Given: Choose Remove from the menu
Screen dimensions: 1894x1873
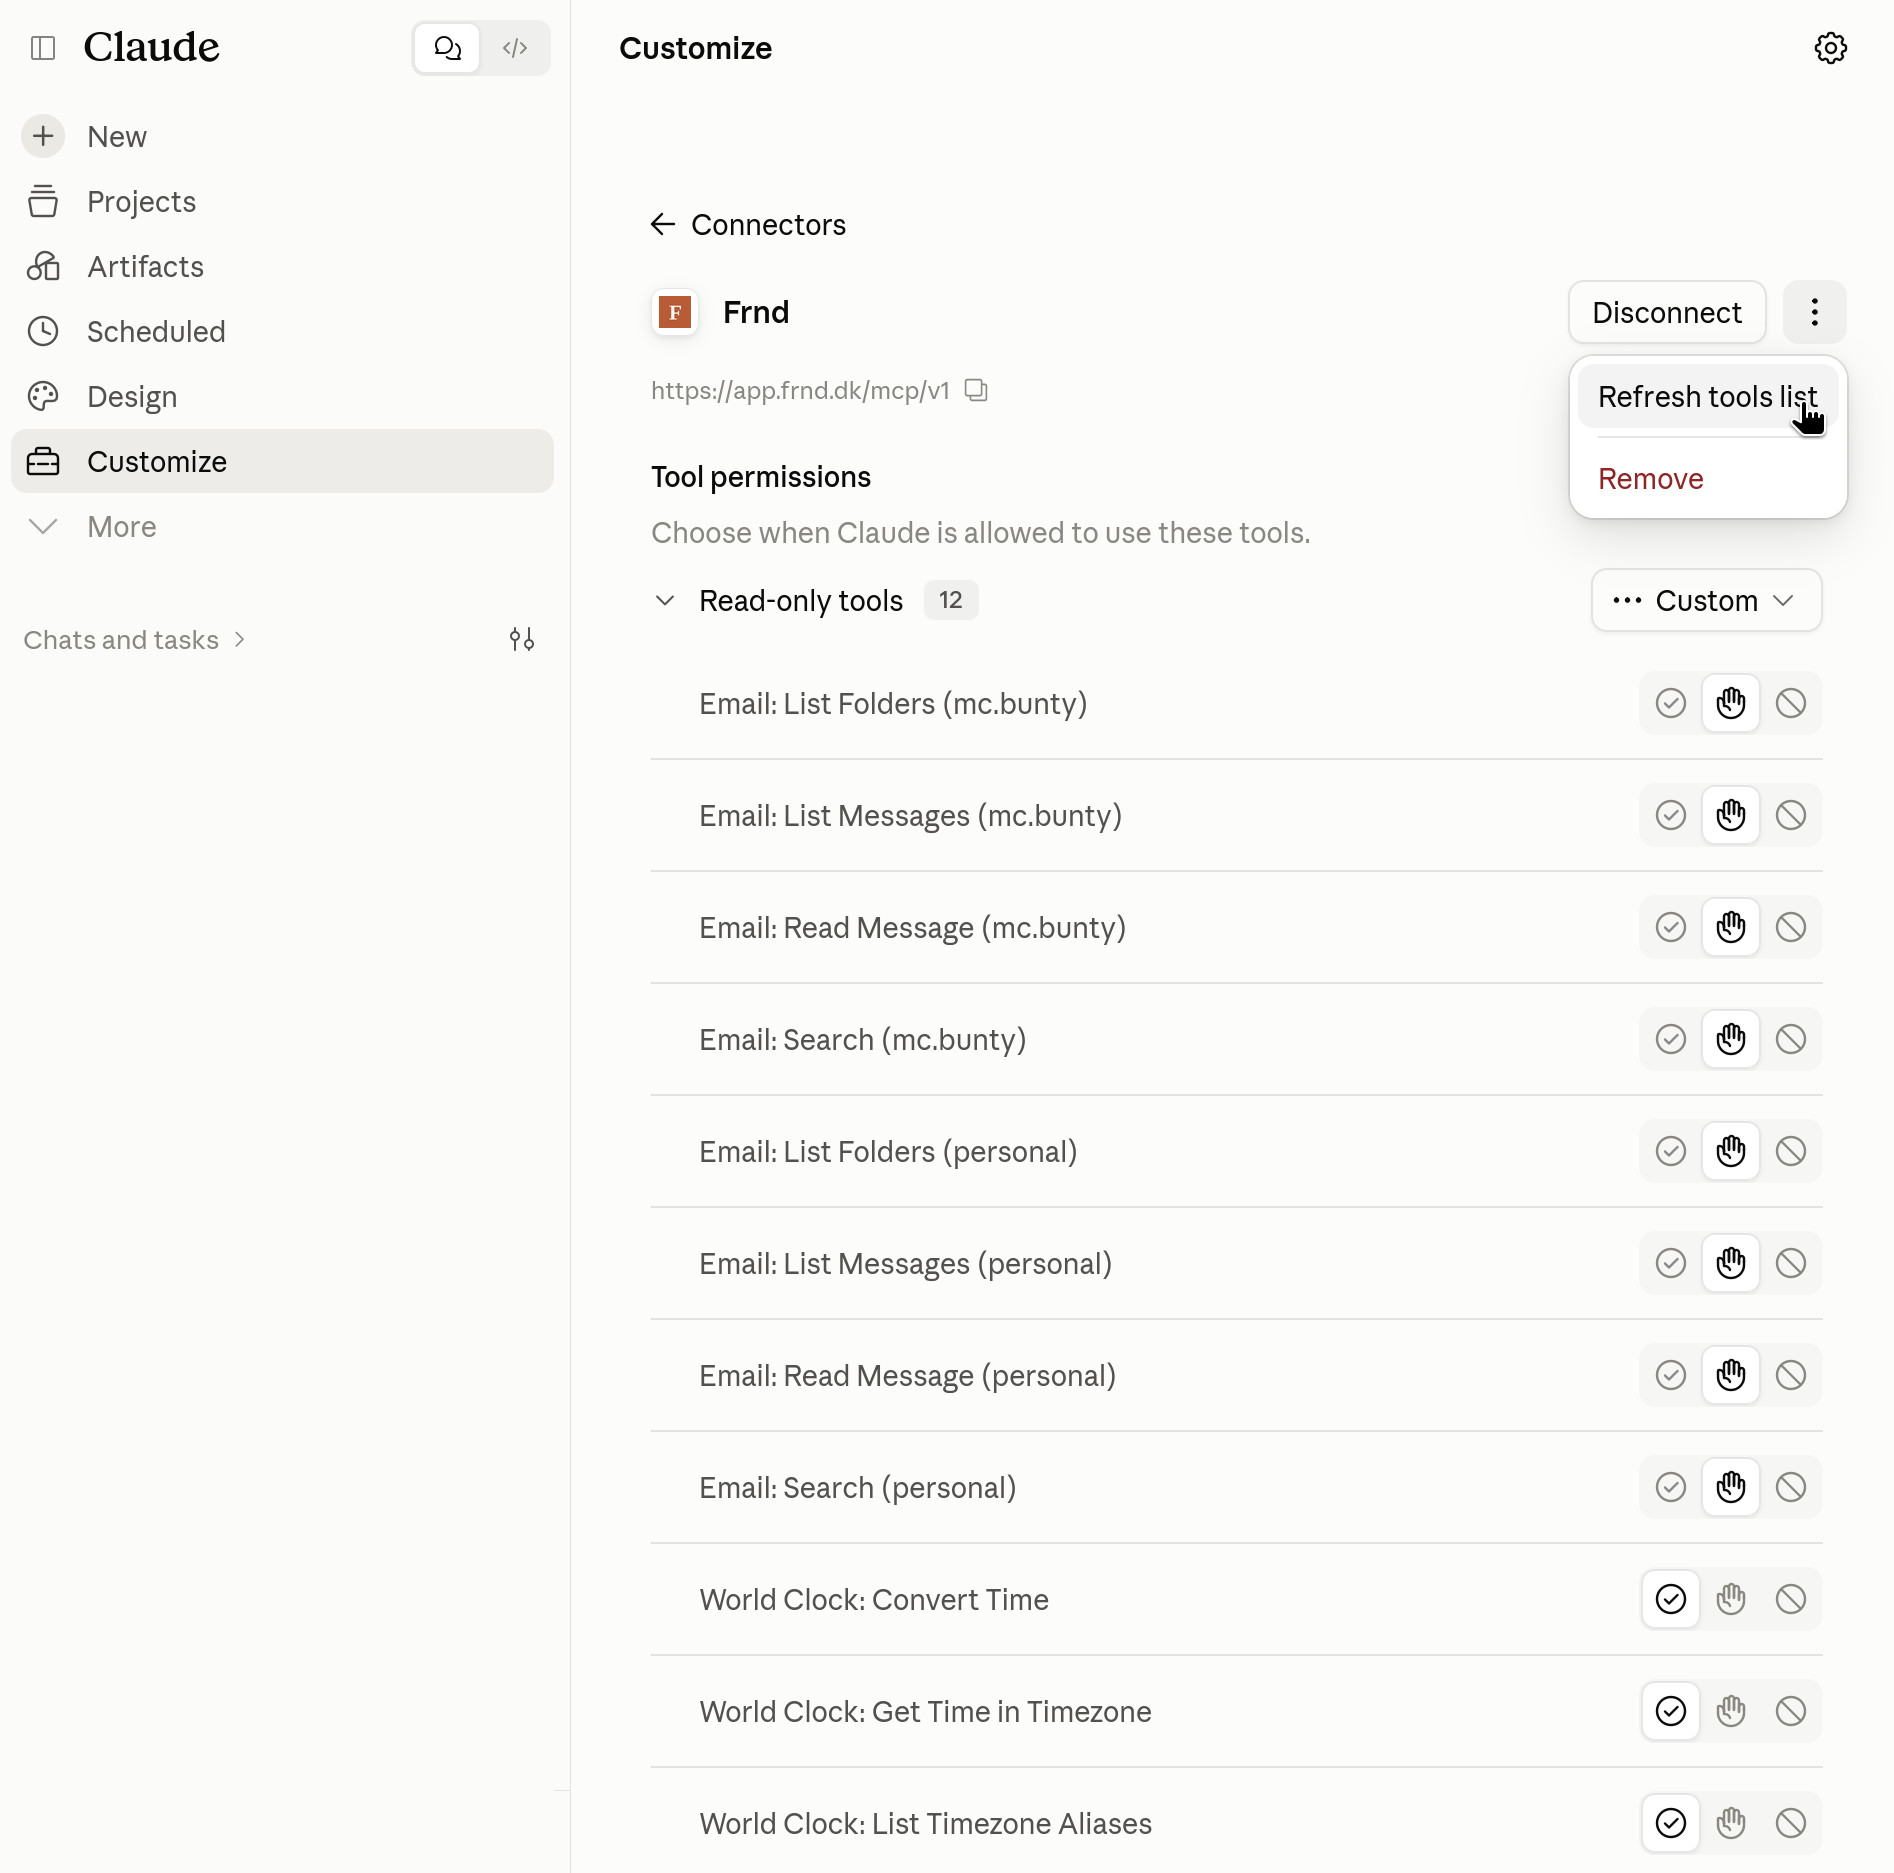Looking at the screenshot, I should click(1708, 479).
